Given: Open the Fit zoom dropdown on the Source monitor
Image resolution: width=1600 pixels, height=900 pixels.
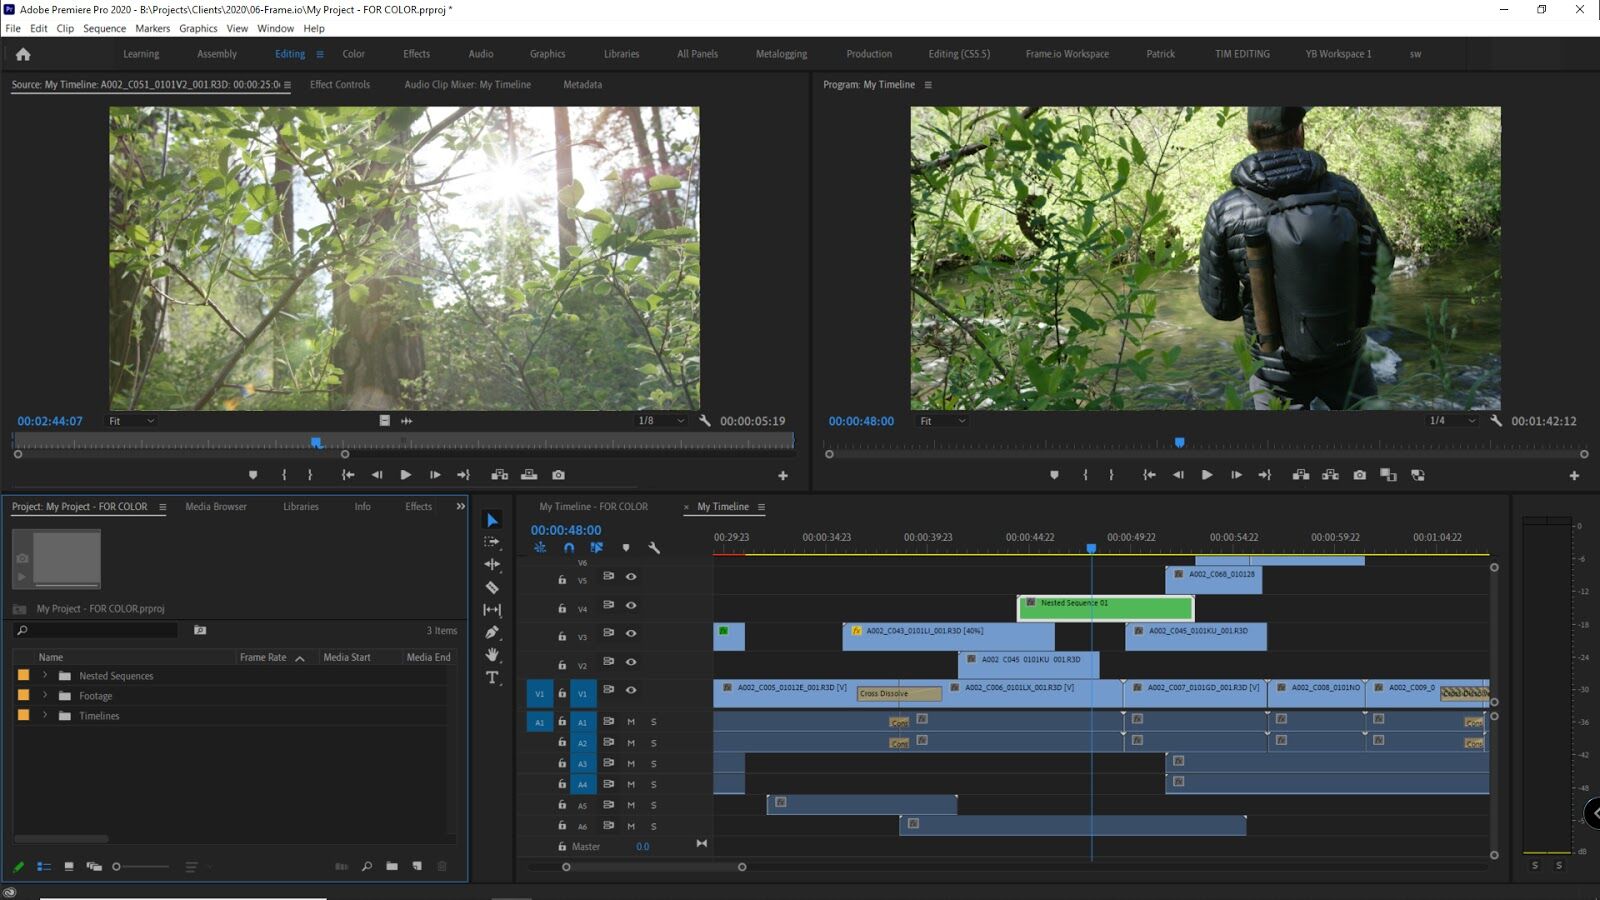Looking at the screenshot, I should [131, 421].
